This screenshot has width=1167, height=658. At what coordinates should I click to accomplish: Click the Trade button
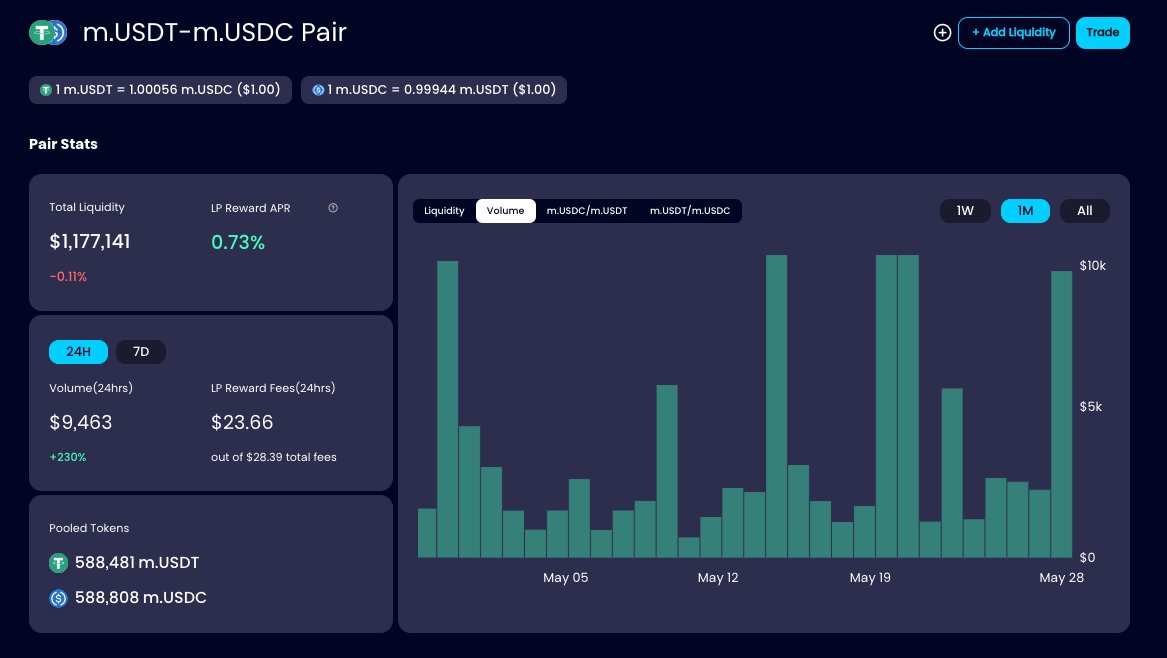coord(1102,33)
